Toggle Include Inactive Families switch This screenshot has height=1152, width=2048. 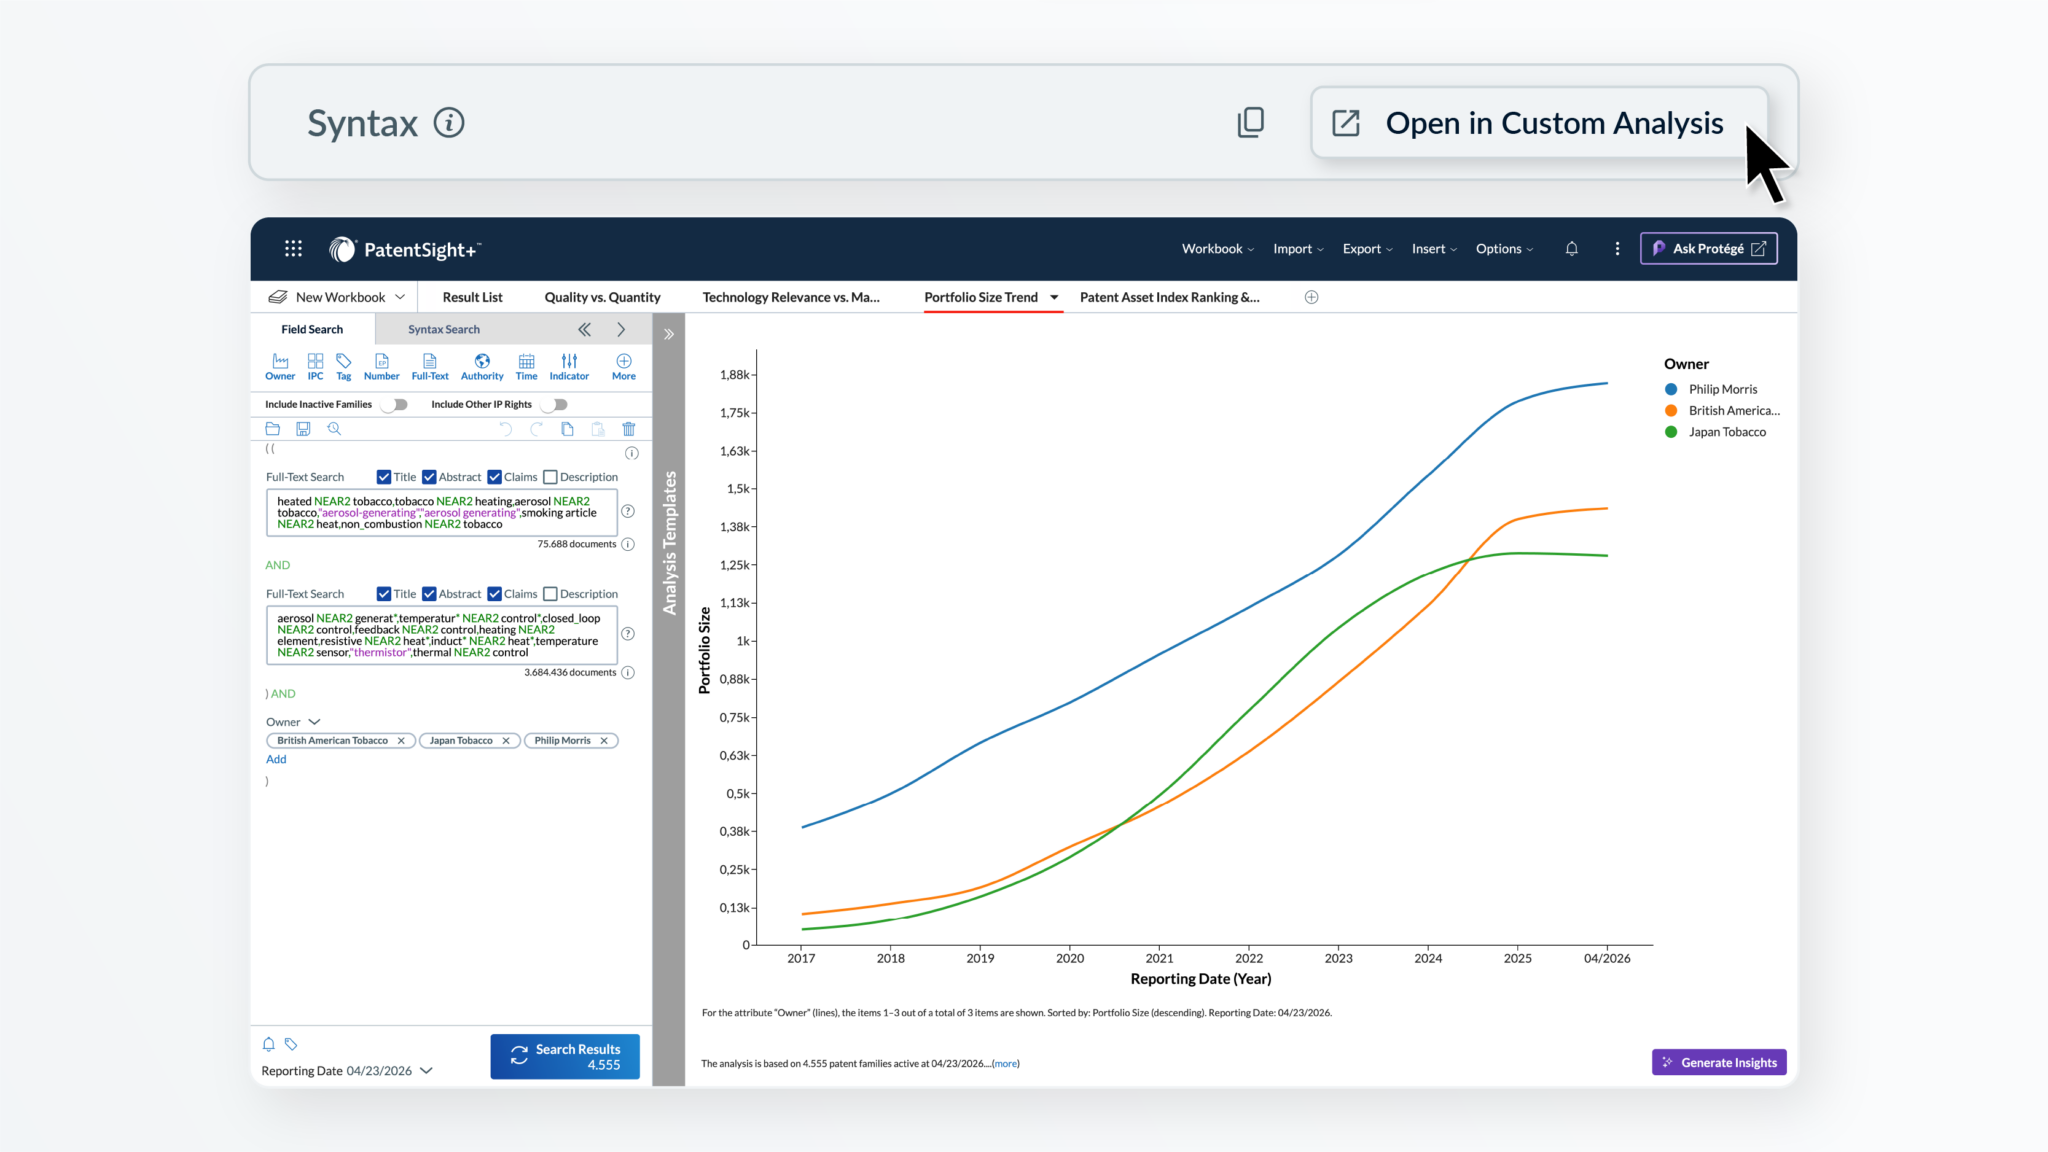point(396,404)
